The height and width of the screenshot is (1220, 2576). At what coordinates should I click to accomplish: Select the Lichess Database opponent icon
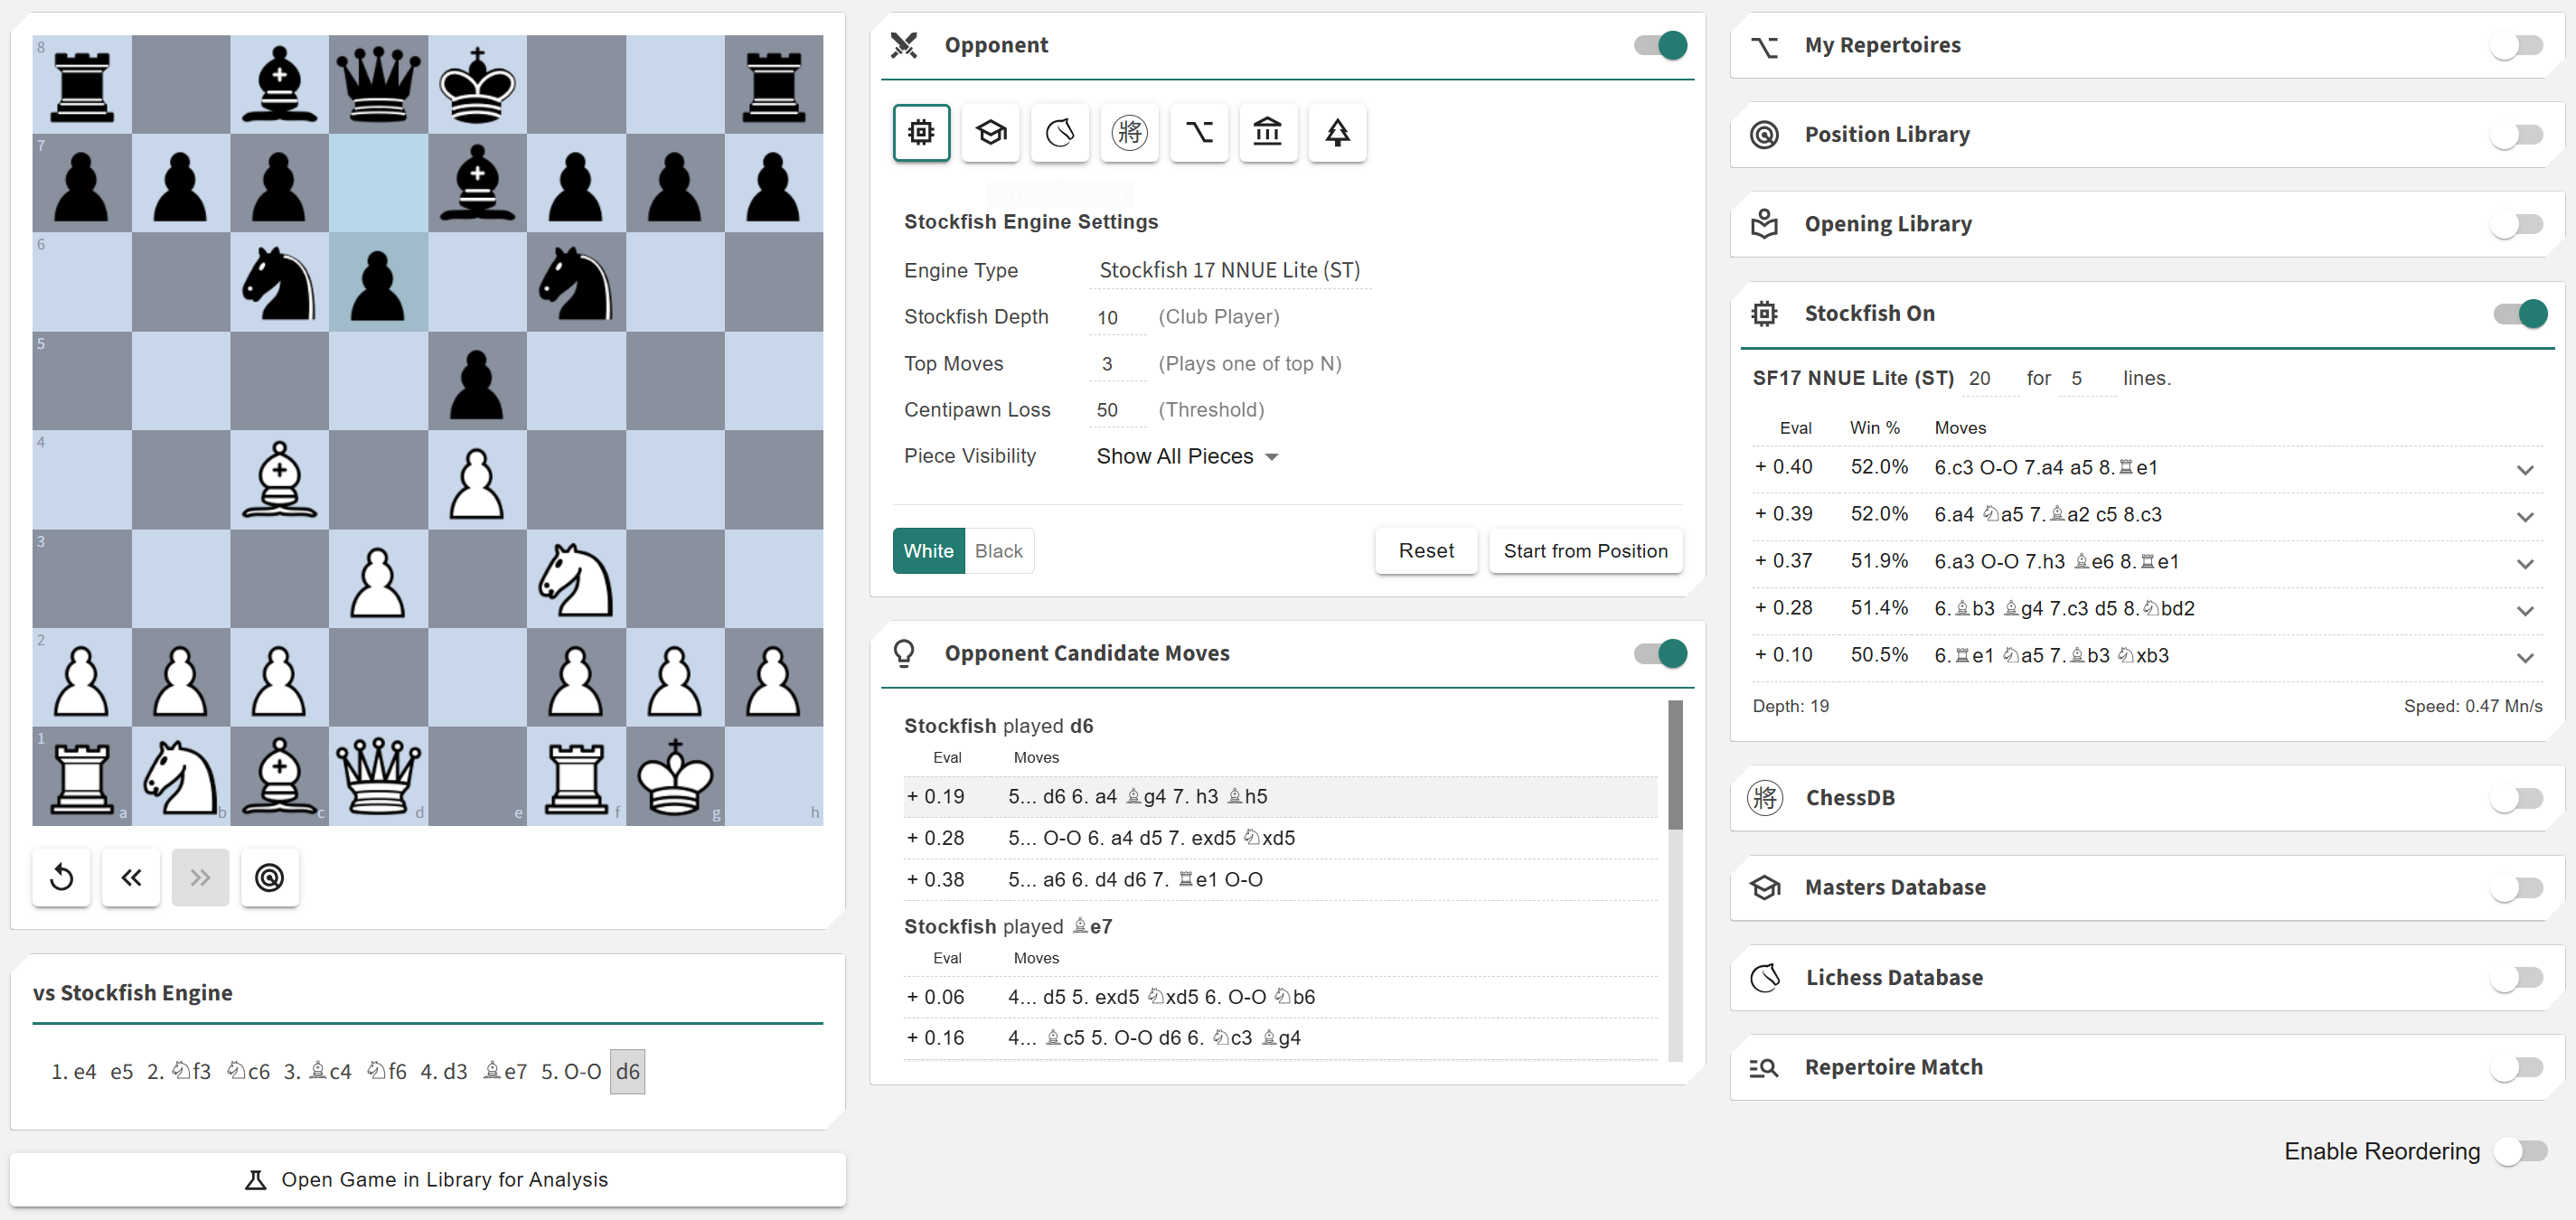click(1059, 132)
